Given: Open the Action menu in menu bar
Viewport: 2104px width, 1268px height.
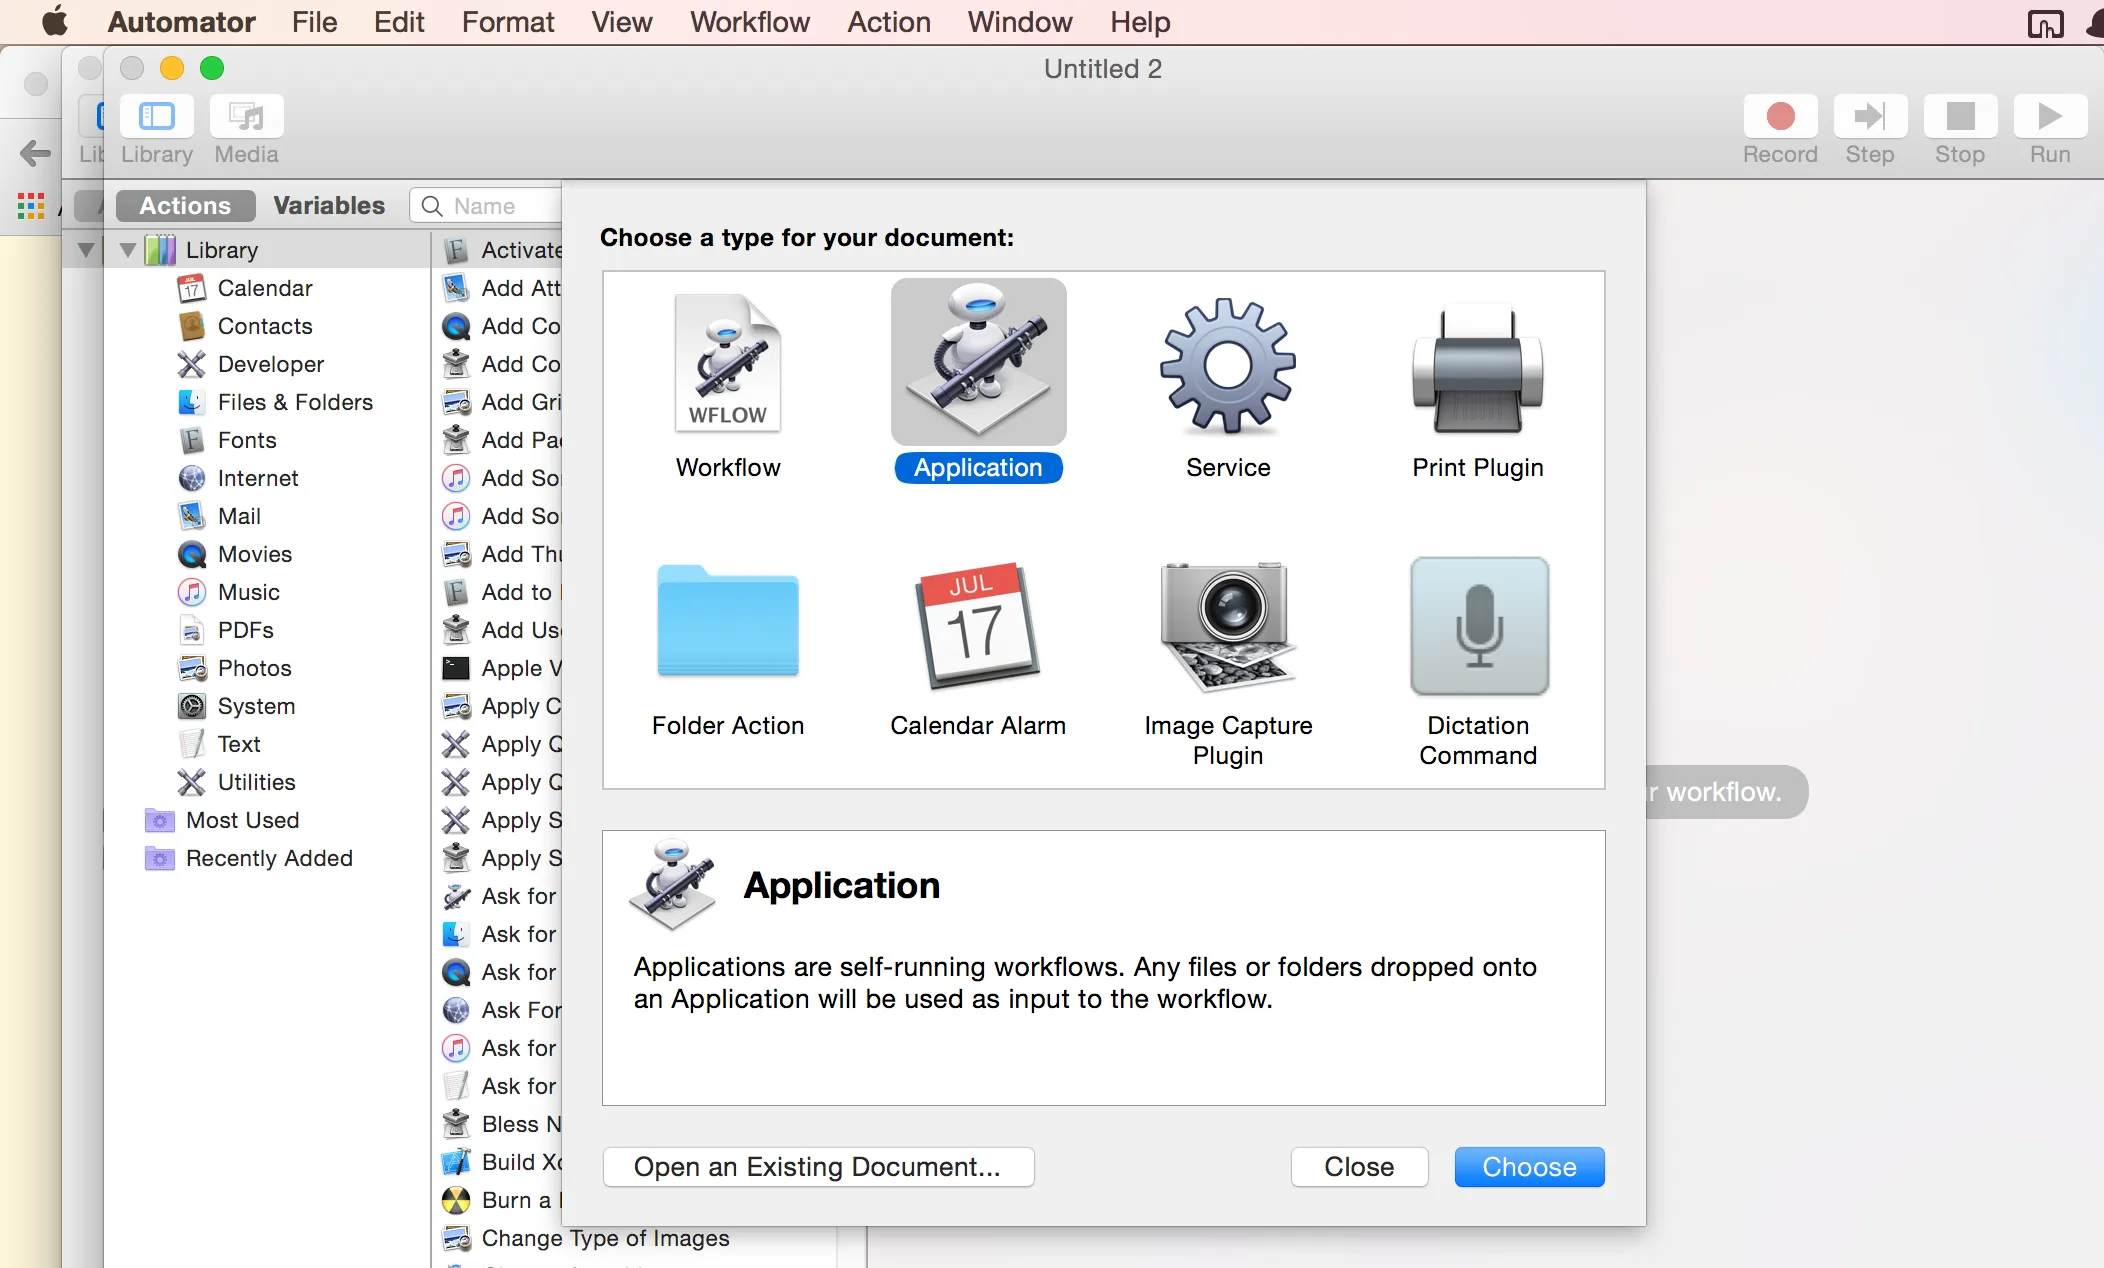Looking at the screenshot, I should point(888,22).
